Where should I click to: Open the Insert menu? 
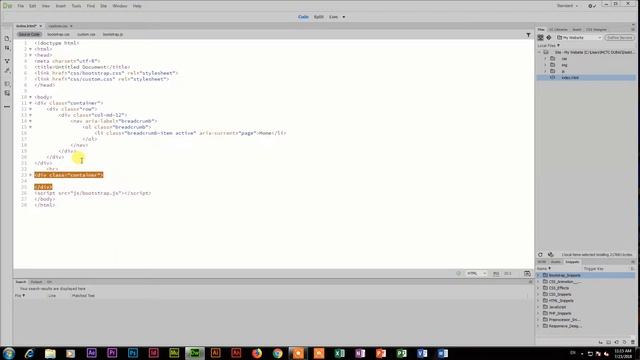[x=60, y=6]
